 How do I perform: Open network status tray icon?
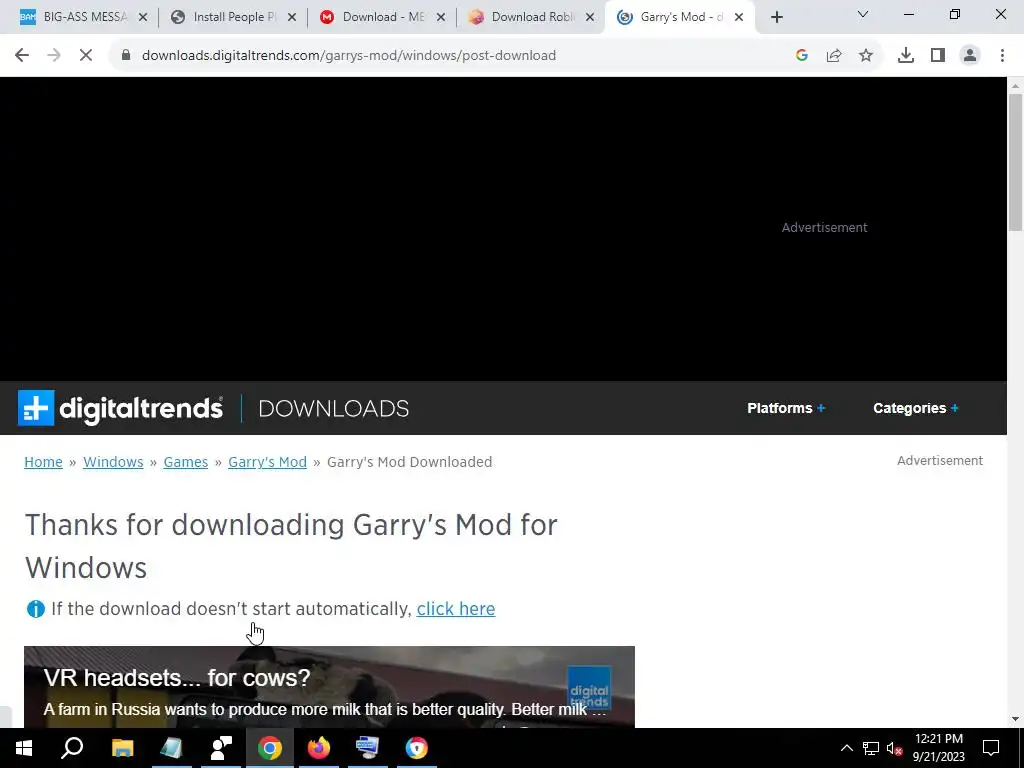[x=871, y=748]
